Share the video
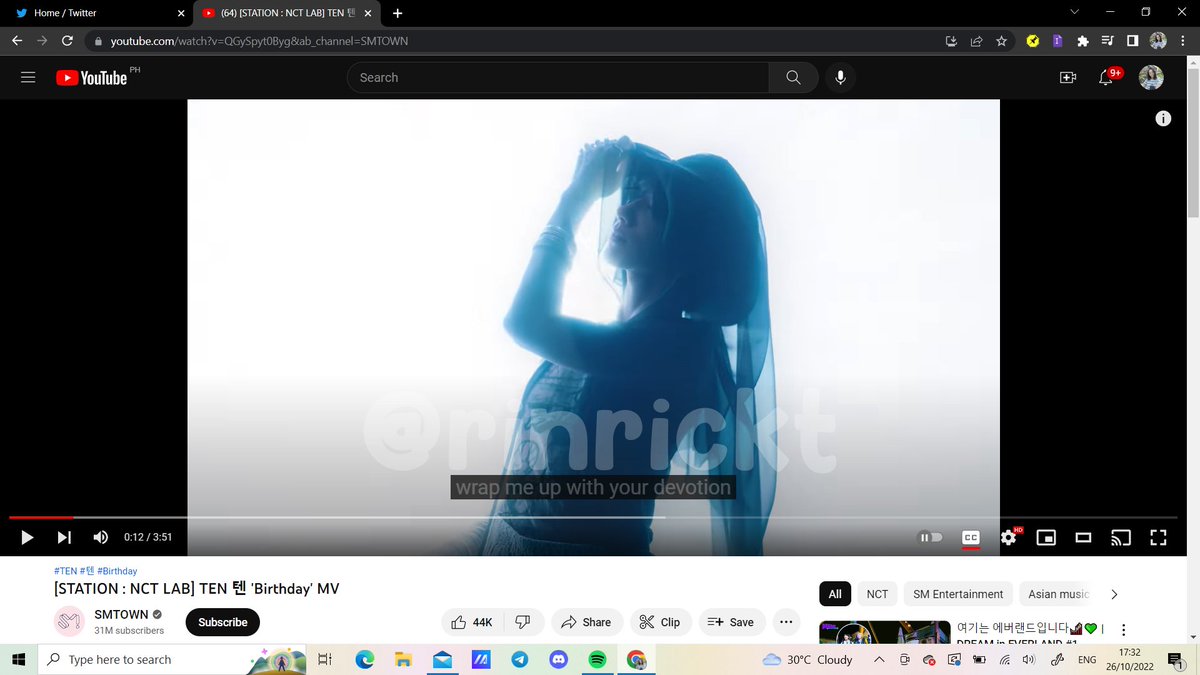The height and width of the screenshot is (675, 1200). (x=586, y=622)
